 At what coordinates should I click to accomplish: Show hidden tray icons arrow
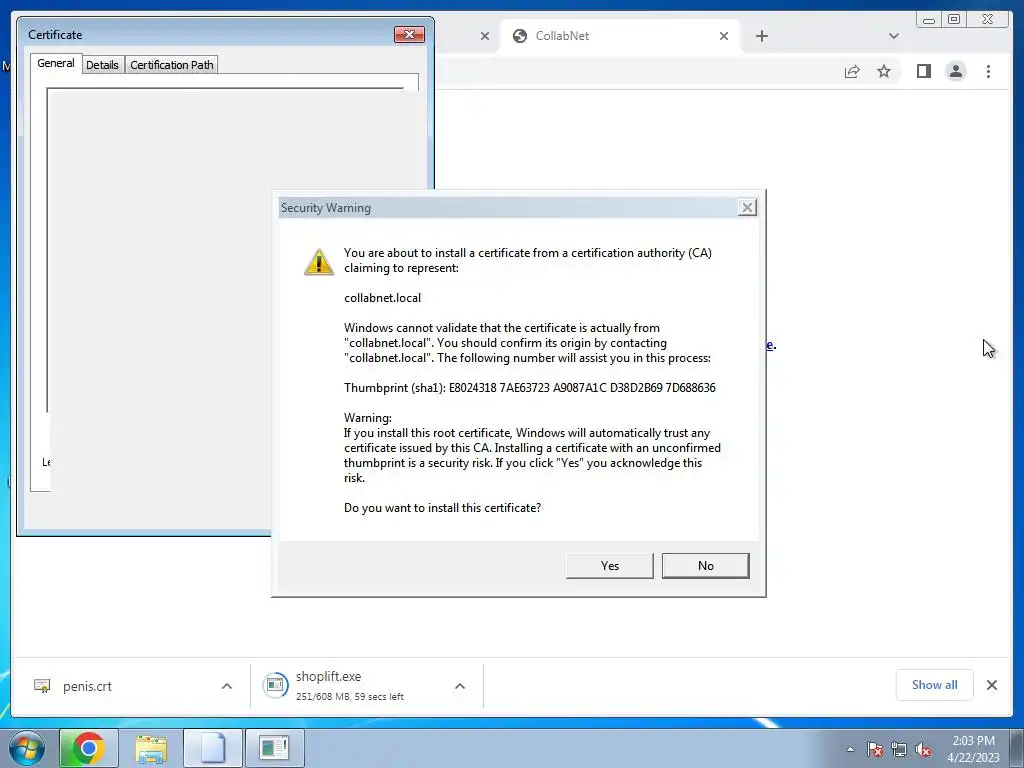[850, 749]
